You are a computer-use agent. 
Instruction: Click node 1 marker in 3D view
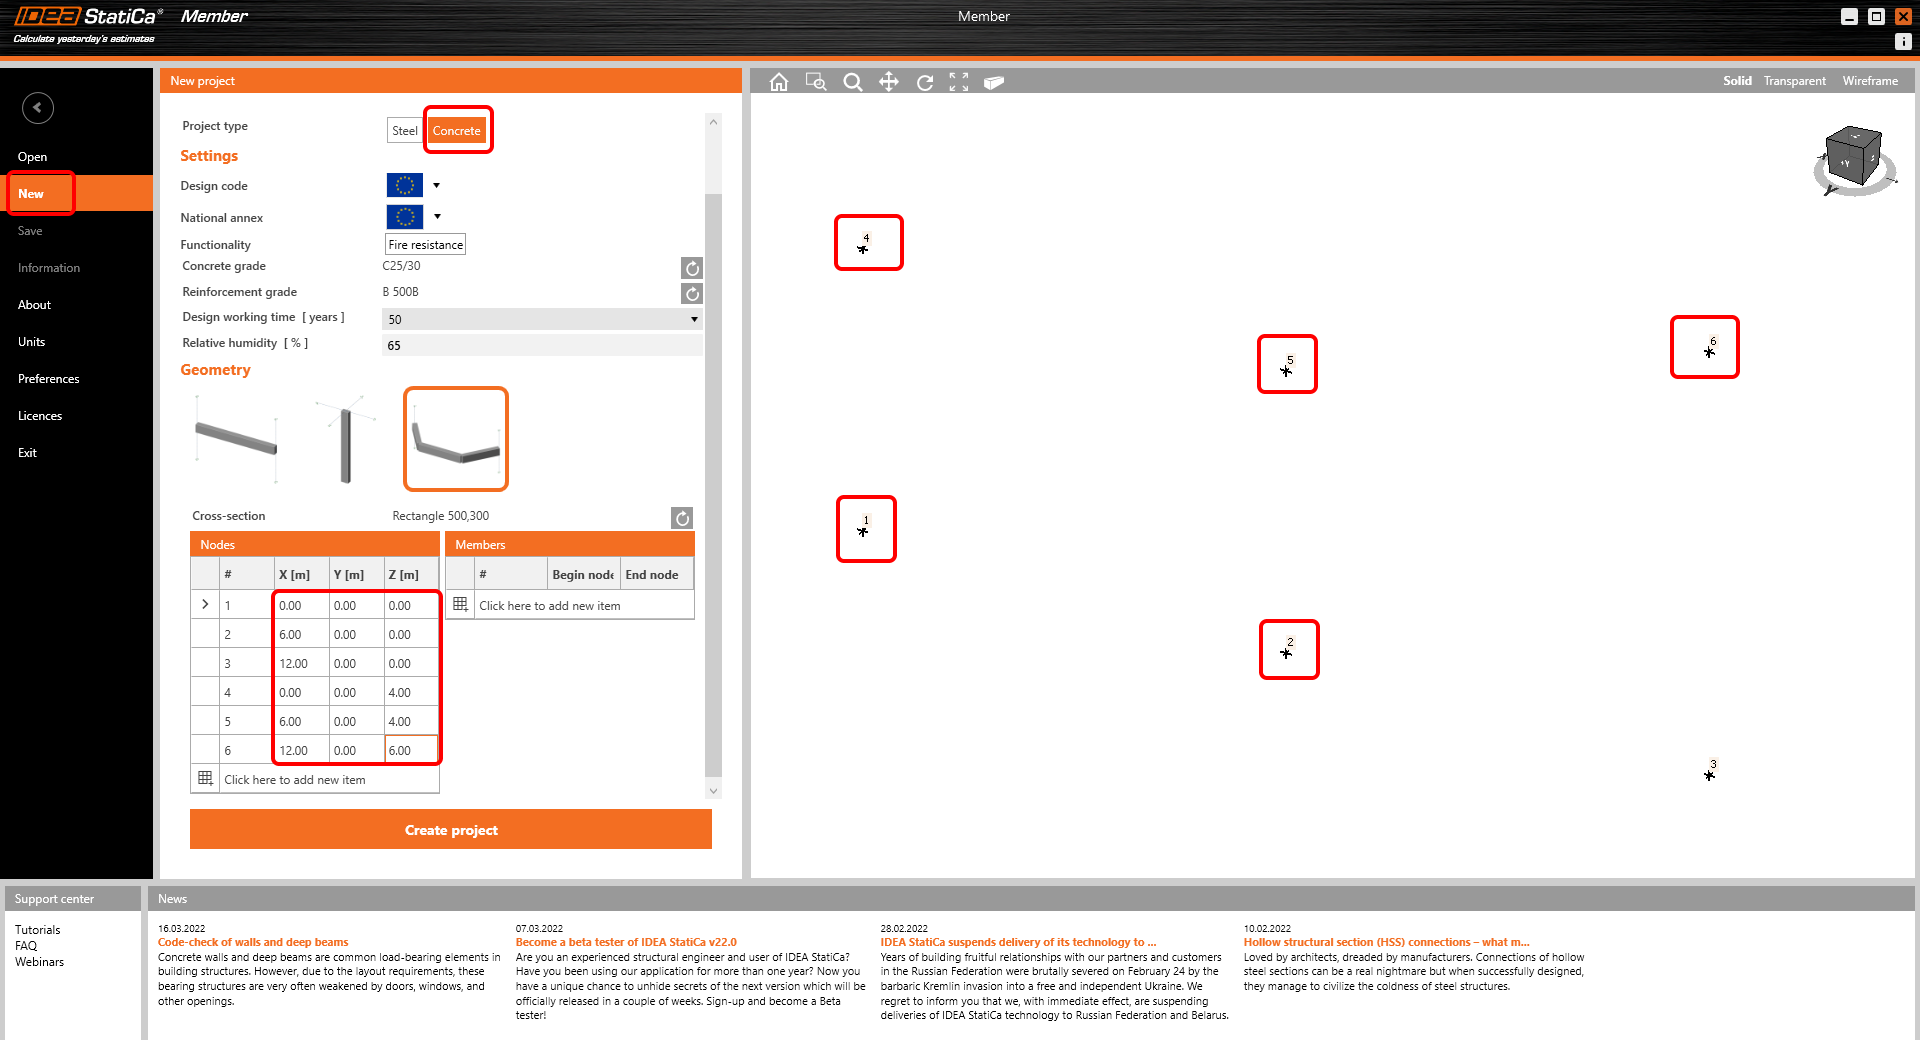(x=863, y=531)
